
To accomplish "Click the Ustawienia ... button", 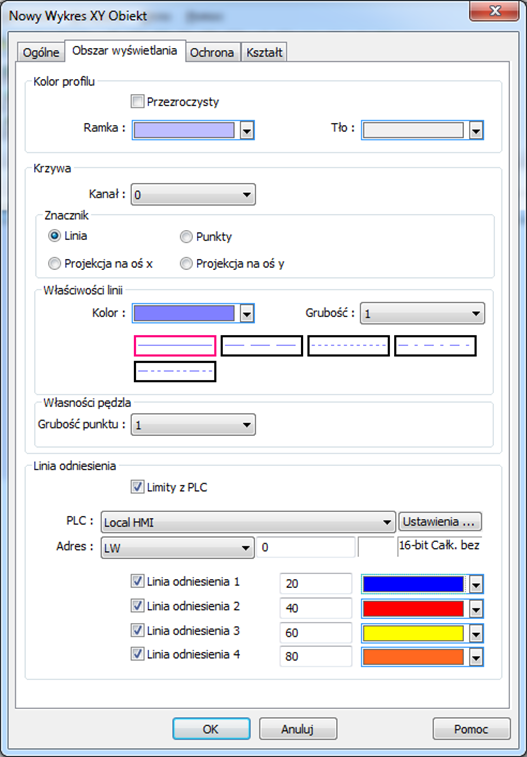I will point(440,521).
